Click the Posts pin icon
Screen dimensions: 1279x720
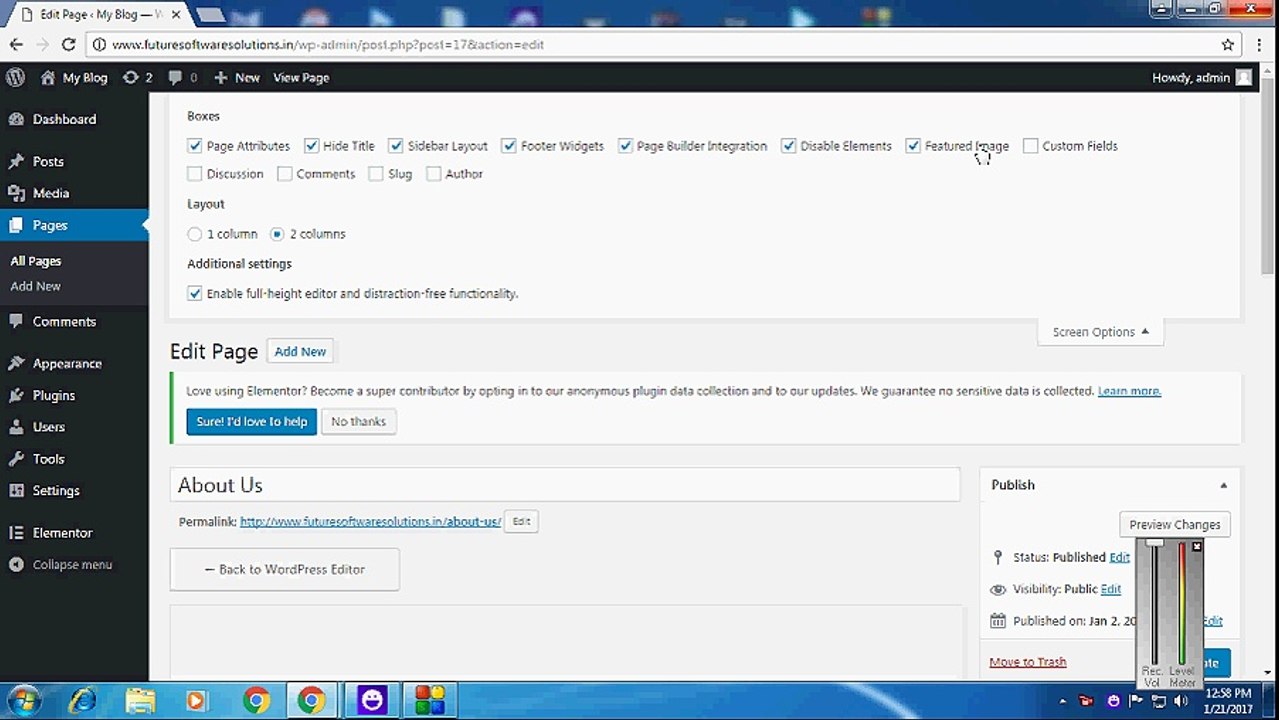[16, 161]
